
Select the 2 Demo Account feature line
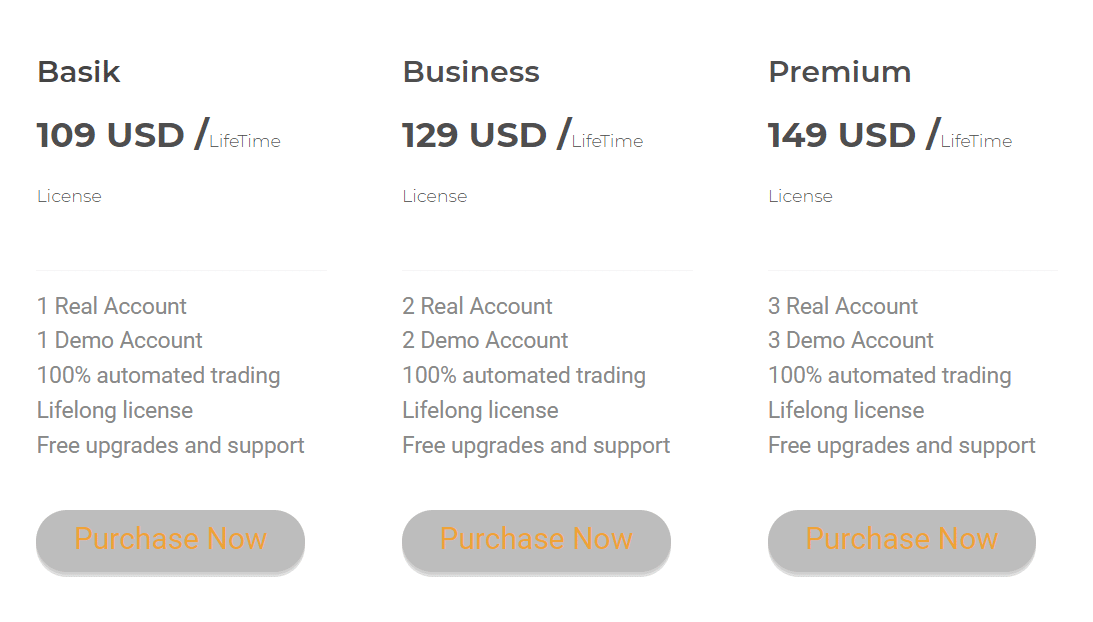484,341
